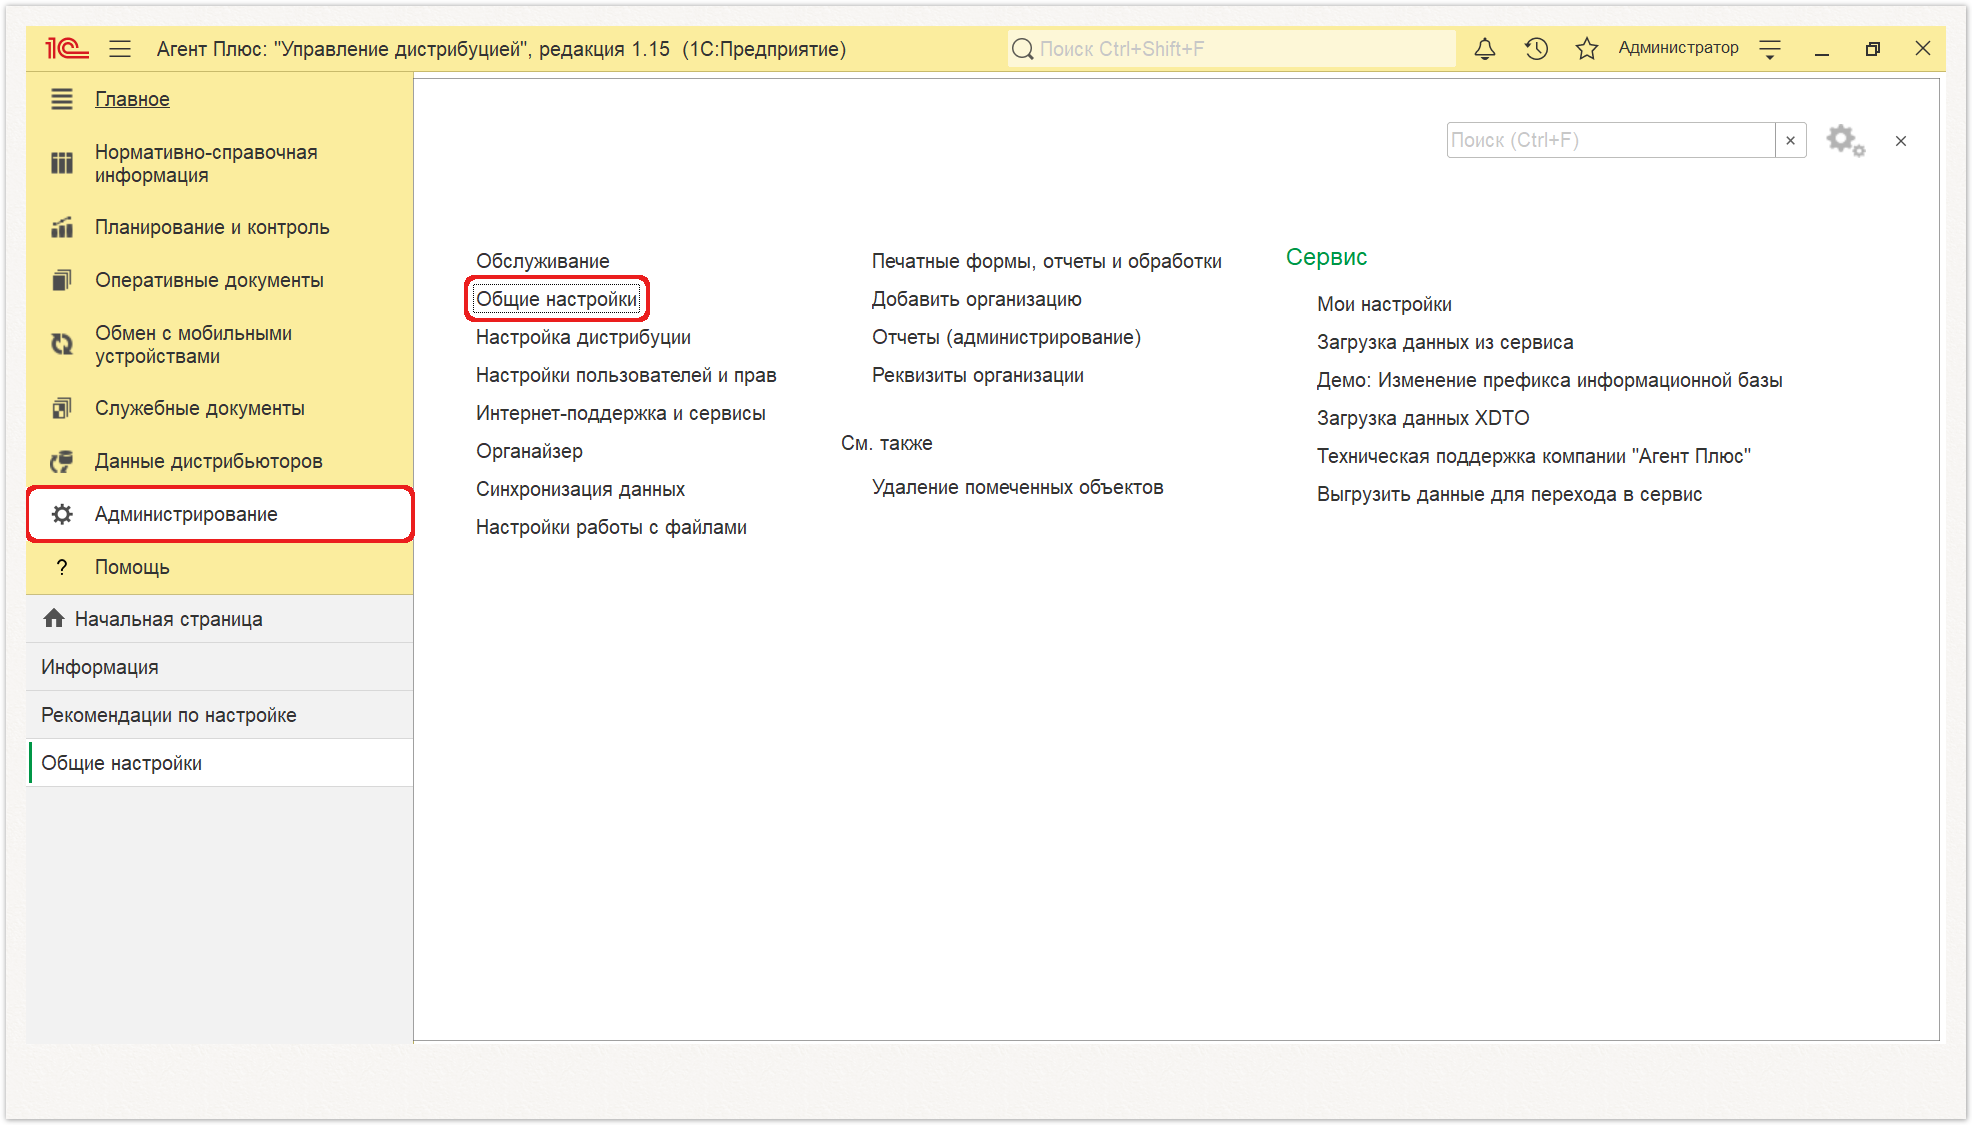Open Служебные документы section
The image size is (1972, 1125).
tap(200, 408)
